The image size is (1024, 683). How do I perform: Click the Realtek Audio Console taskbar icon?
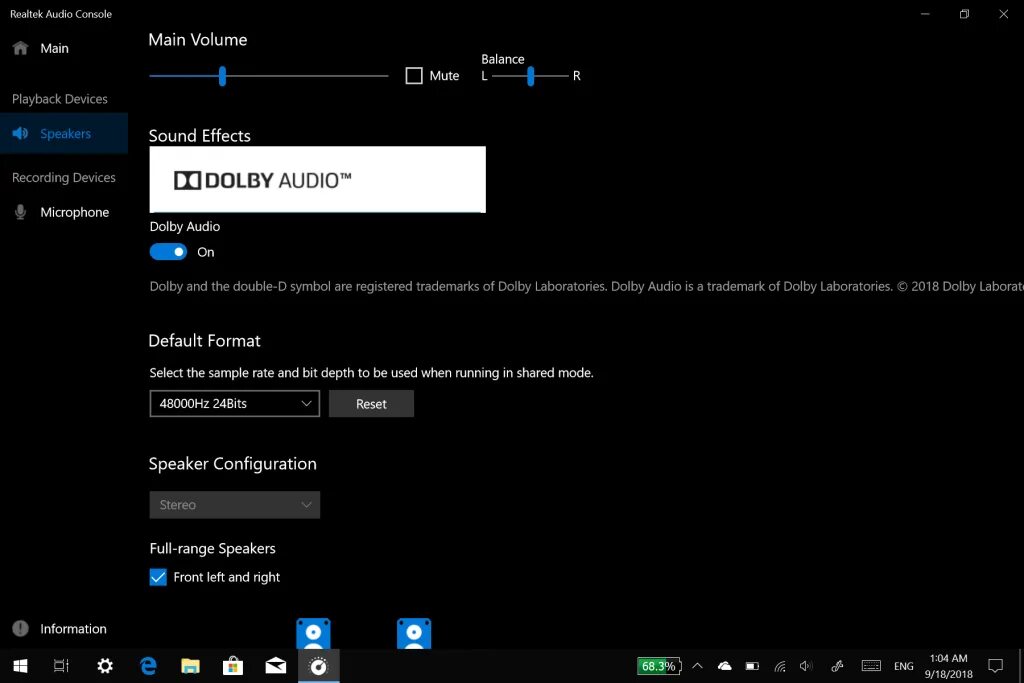[319, 666]
